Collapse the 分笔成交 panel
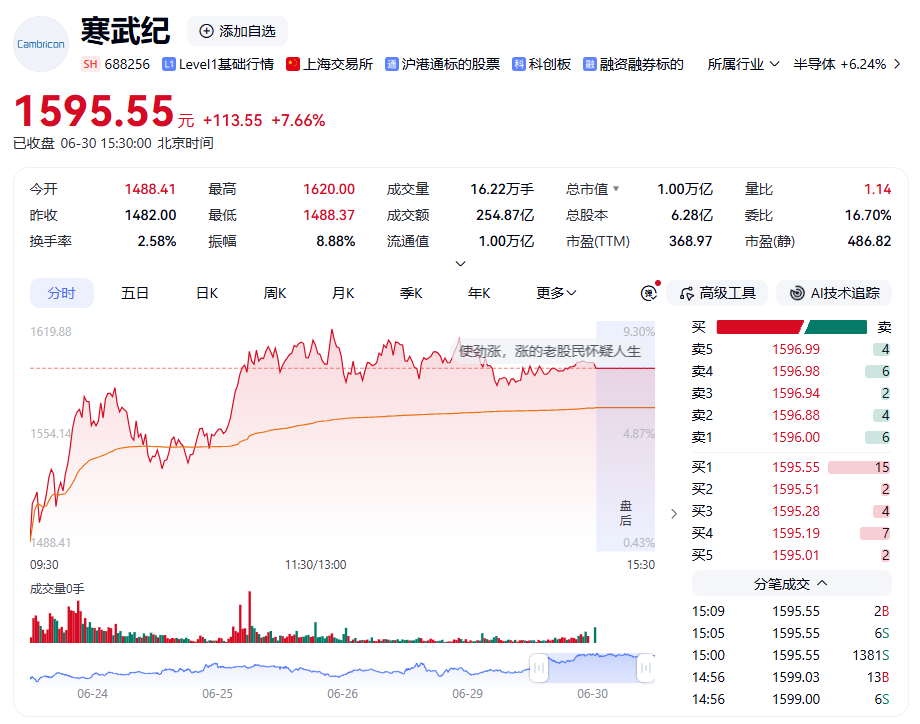920x724 pixels. pos(792,584)
